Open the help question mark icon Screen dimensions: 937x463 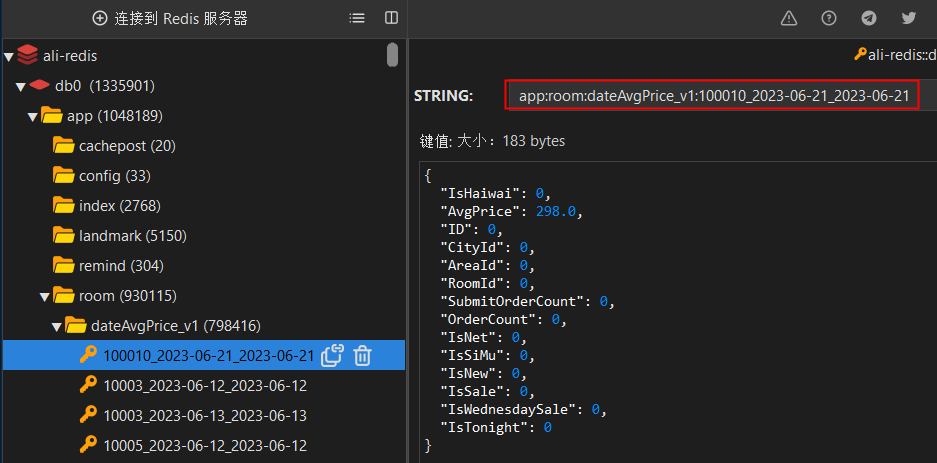[829, 18]
